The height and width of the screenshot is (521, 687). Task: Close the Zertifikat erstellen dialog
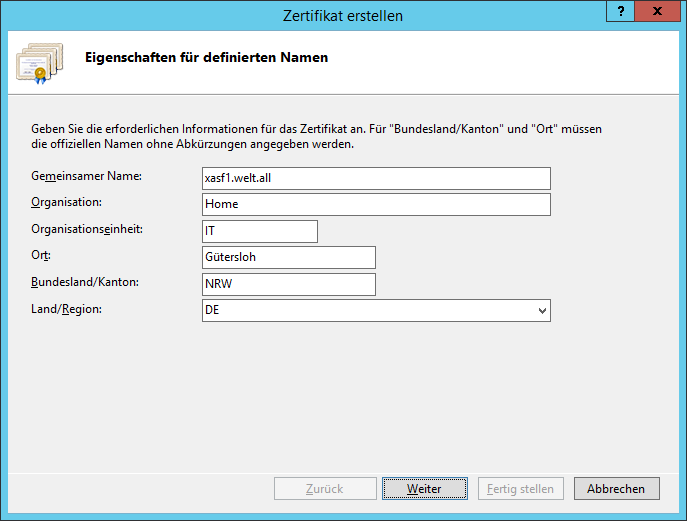[657, 11]
